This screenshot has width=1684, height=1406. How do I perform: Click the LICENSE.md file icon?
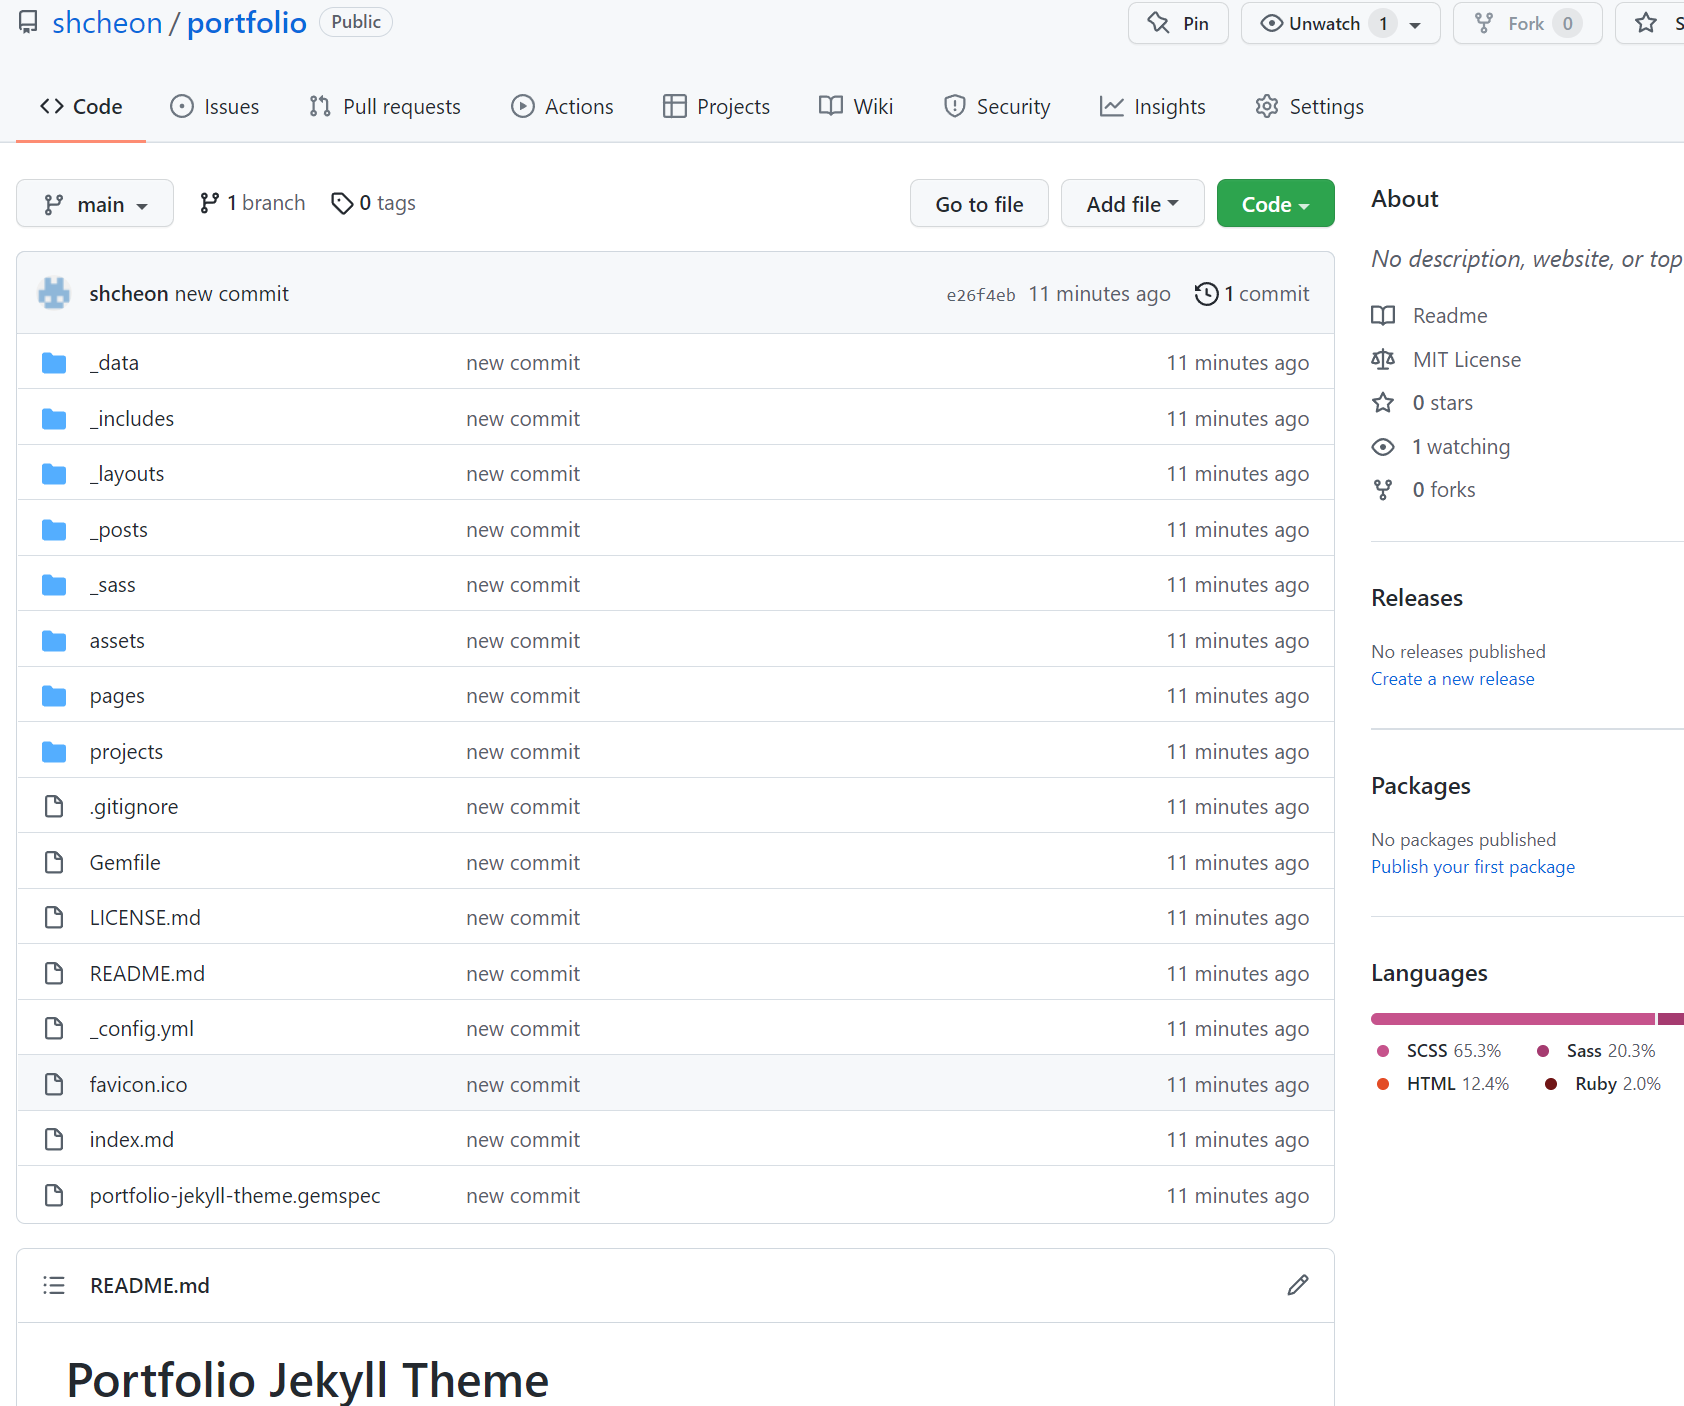pos(54,917)
